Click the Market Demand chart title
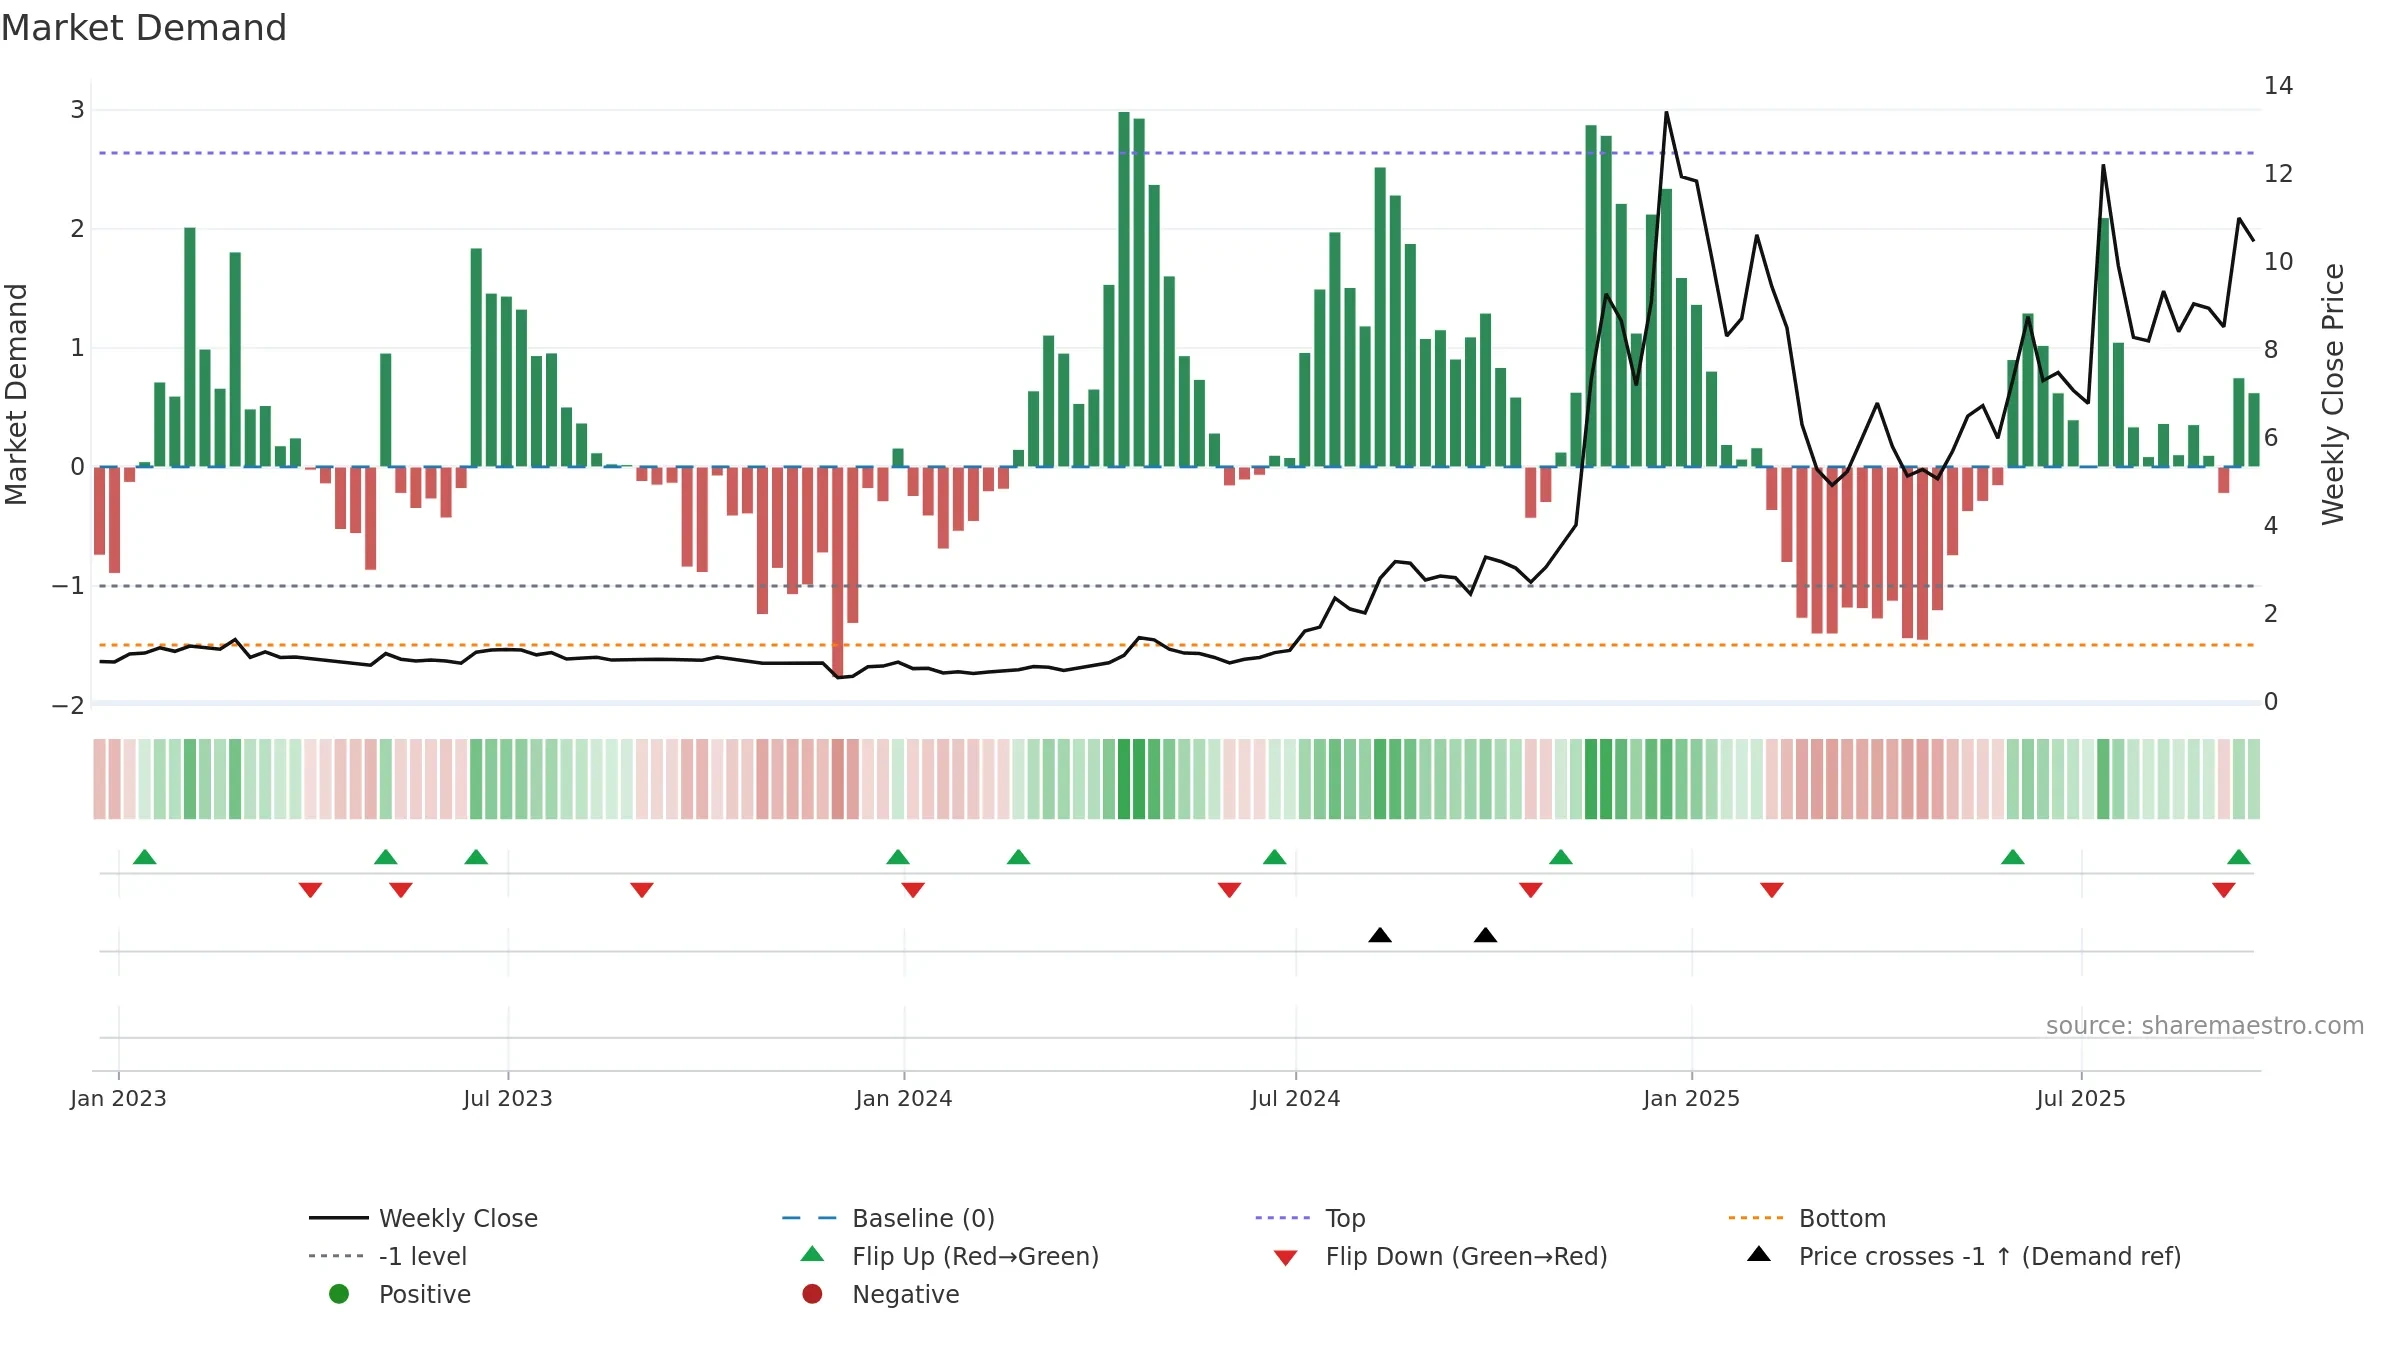The image size is (2400, 1350). coord(144,28)
